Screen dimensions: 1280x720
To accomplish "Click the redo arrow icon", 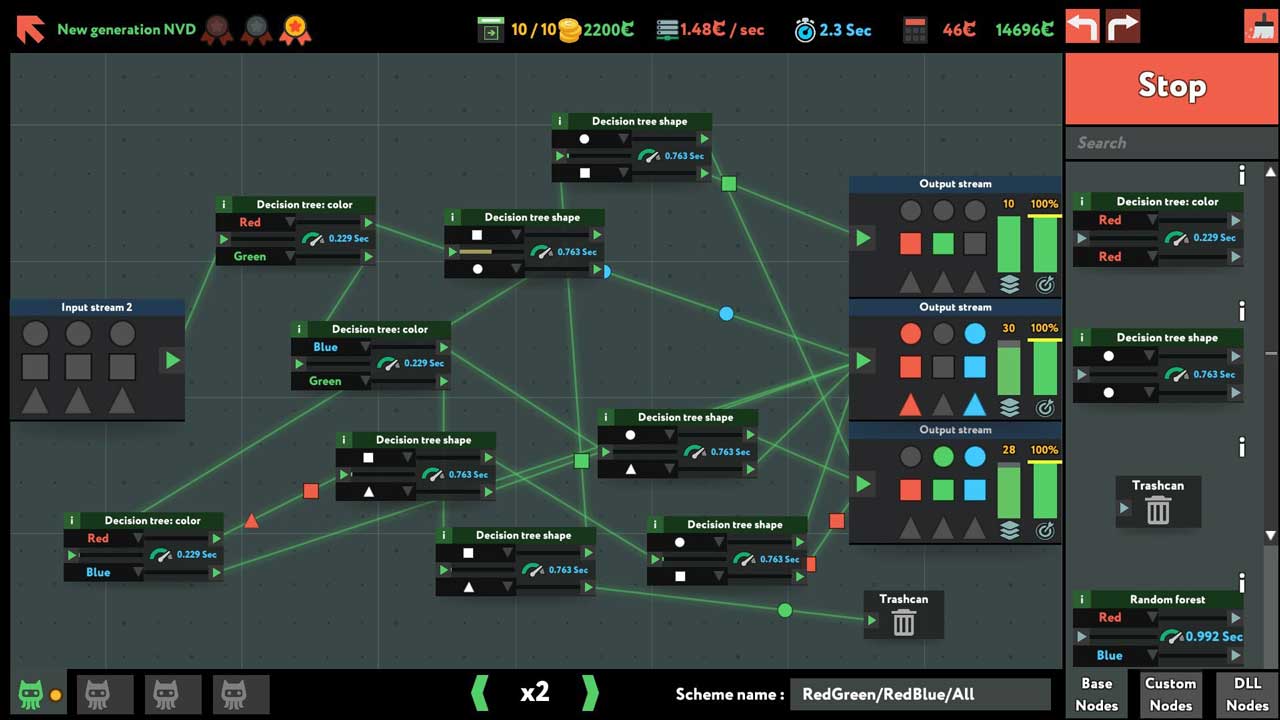I will tap(1123, 27).
